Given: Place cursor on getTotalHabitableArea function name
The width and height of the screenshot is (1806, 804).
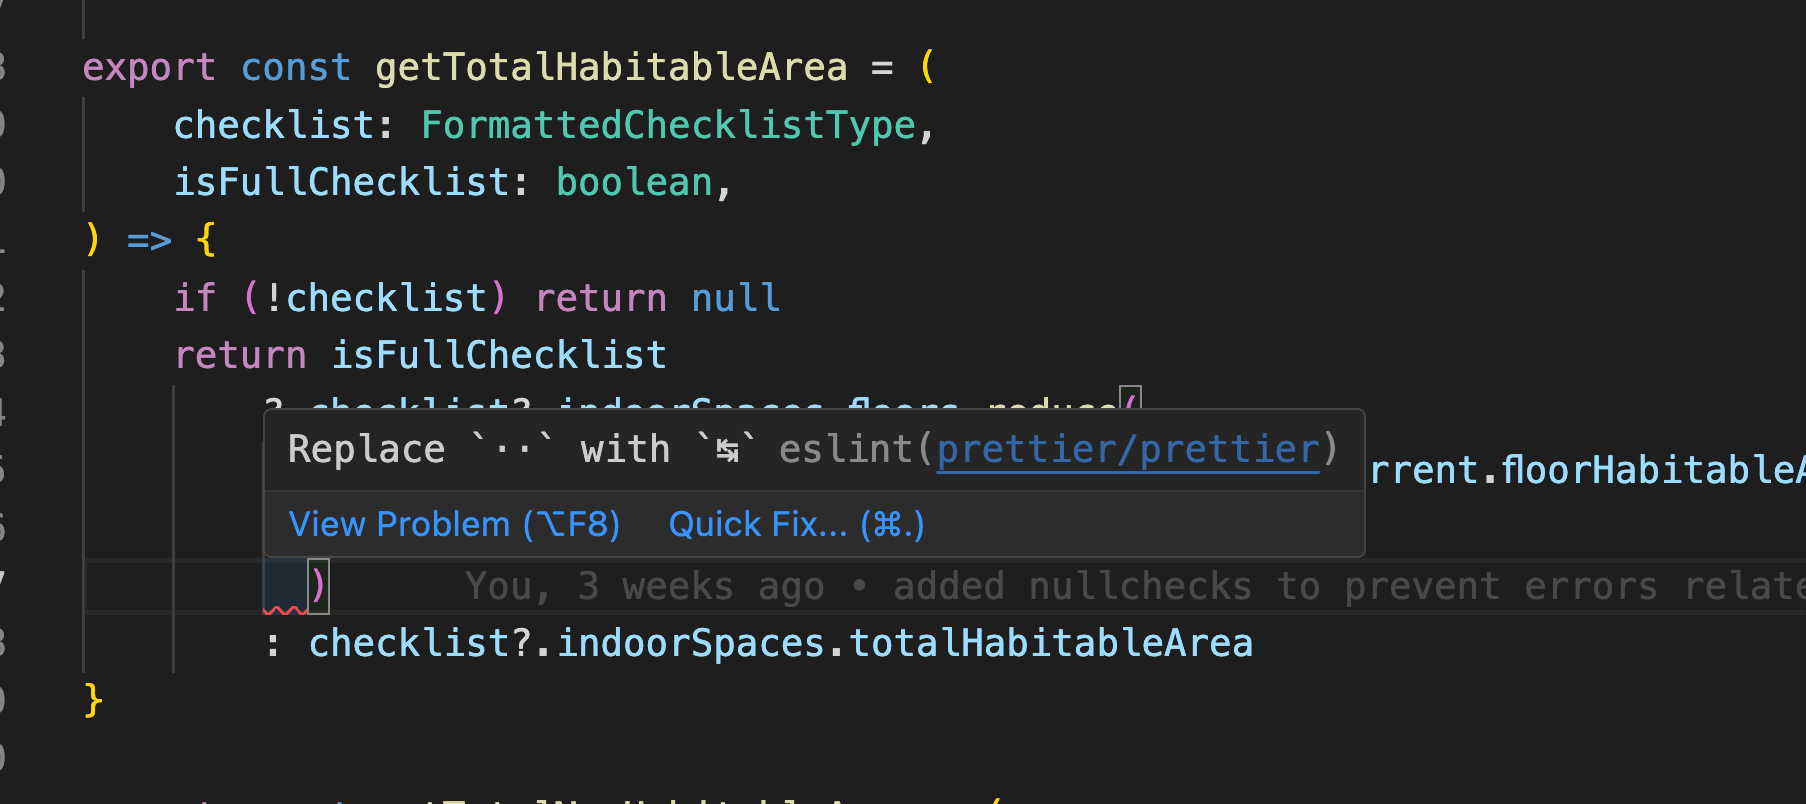Looking at the screenshot, I should click(610, 66).
